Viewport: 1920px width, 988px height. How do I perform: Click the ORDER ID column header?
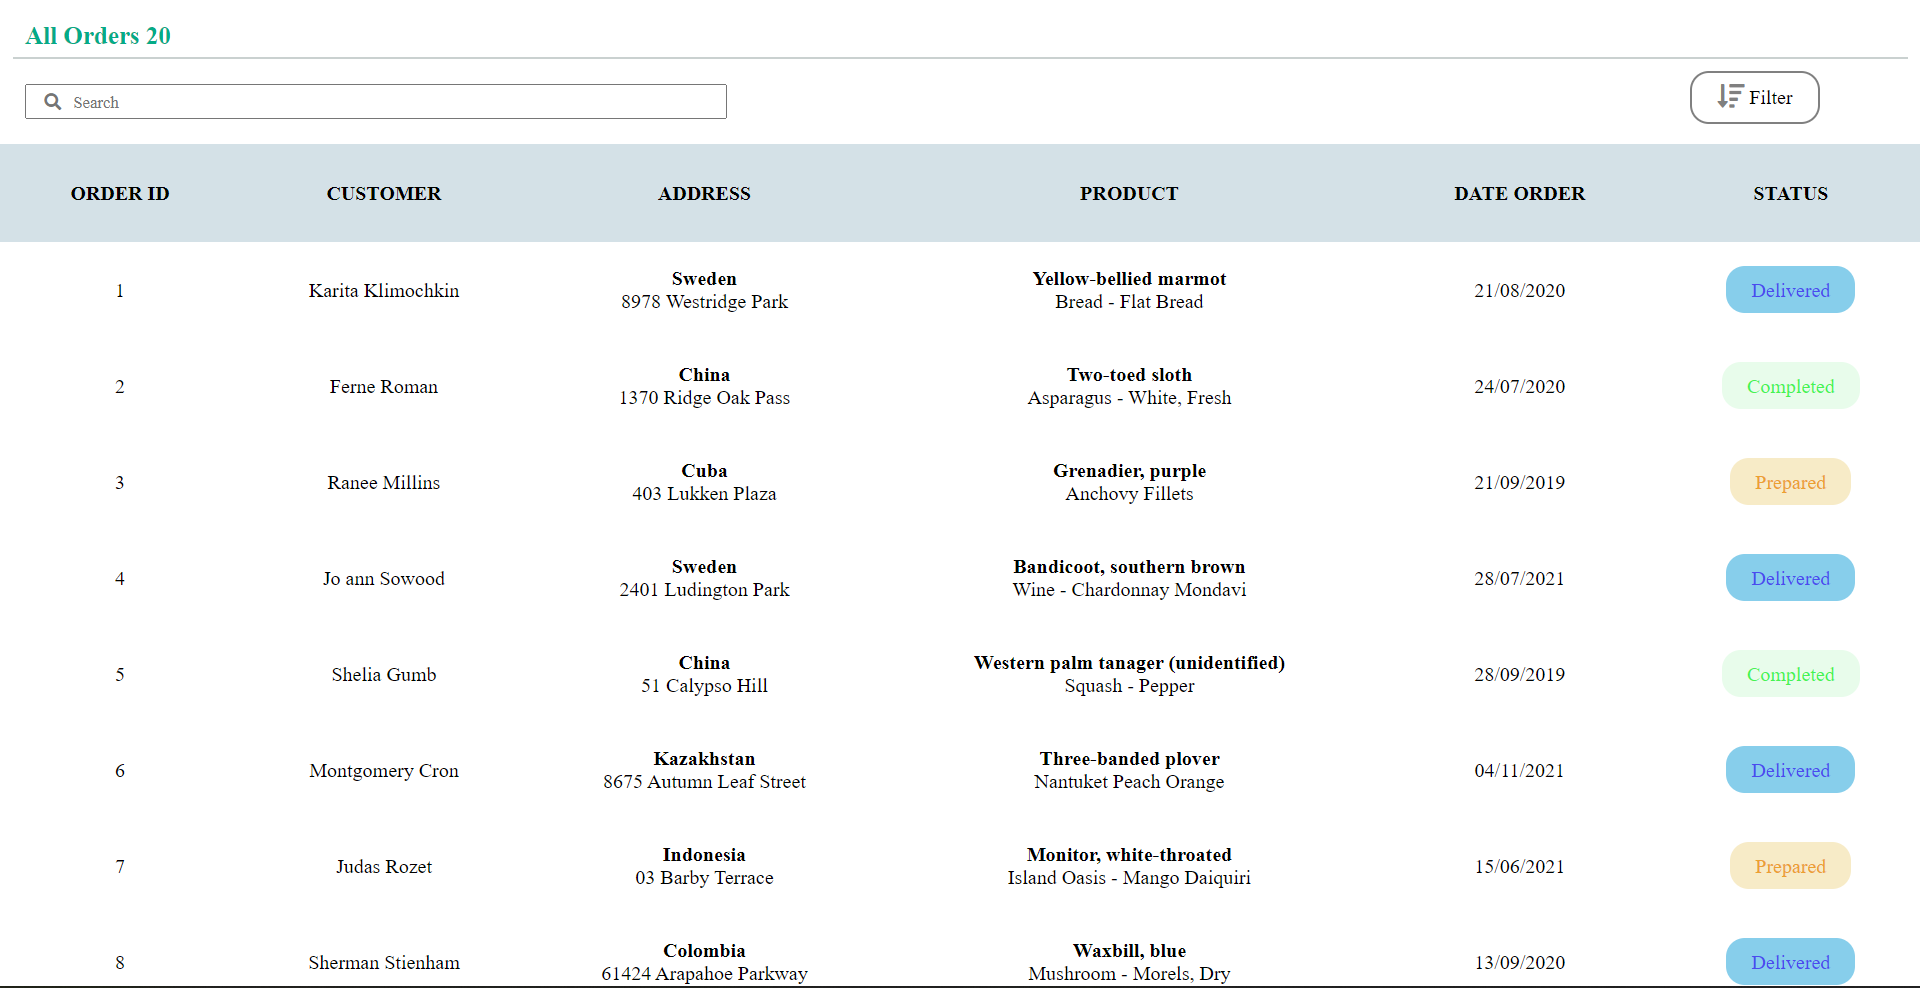(120, 193)
